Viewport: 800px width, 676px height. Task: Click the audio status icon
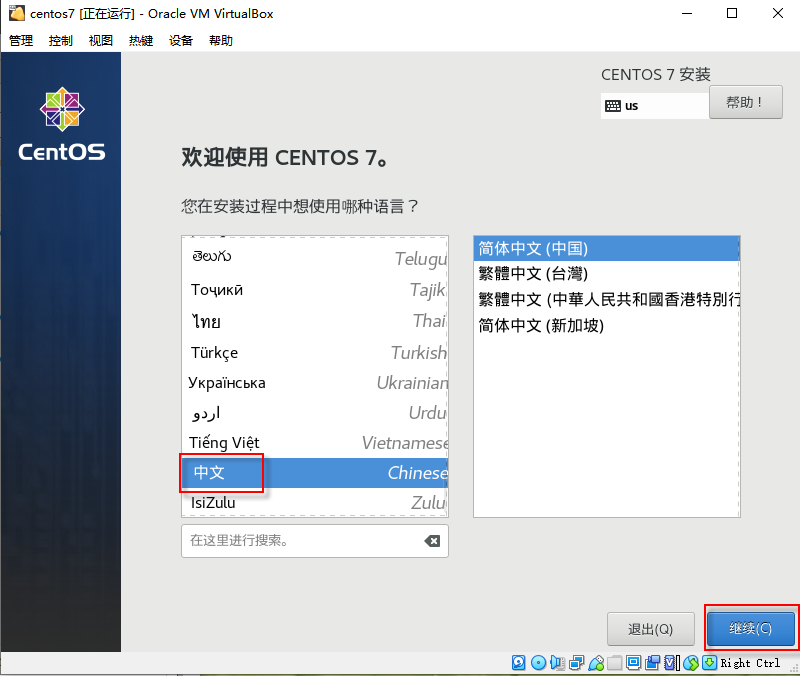point(557,663)
